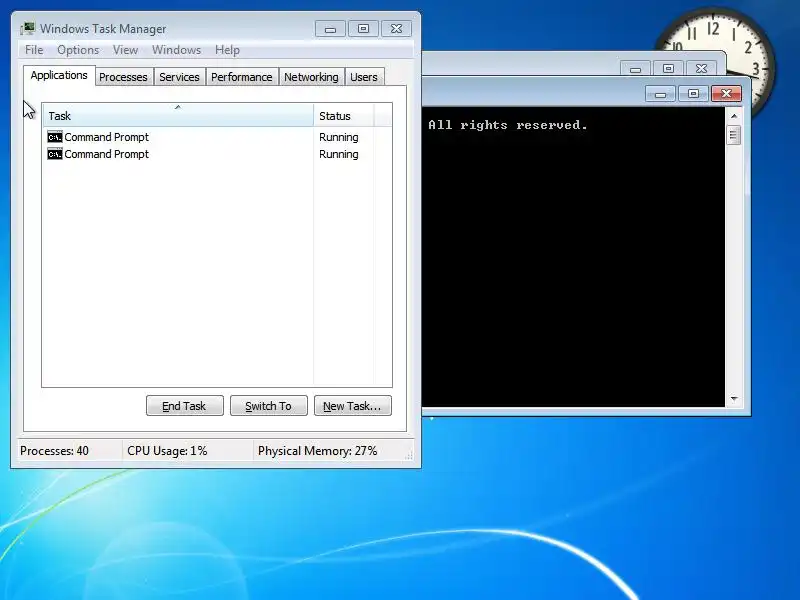Click the Processes: 40 status bar entry
This screenshot has width=800, height=600.
tap(55, 451)
